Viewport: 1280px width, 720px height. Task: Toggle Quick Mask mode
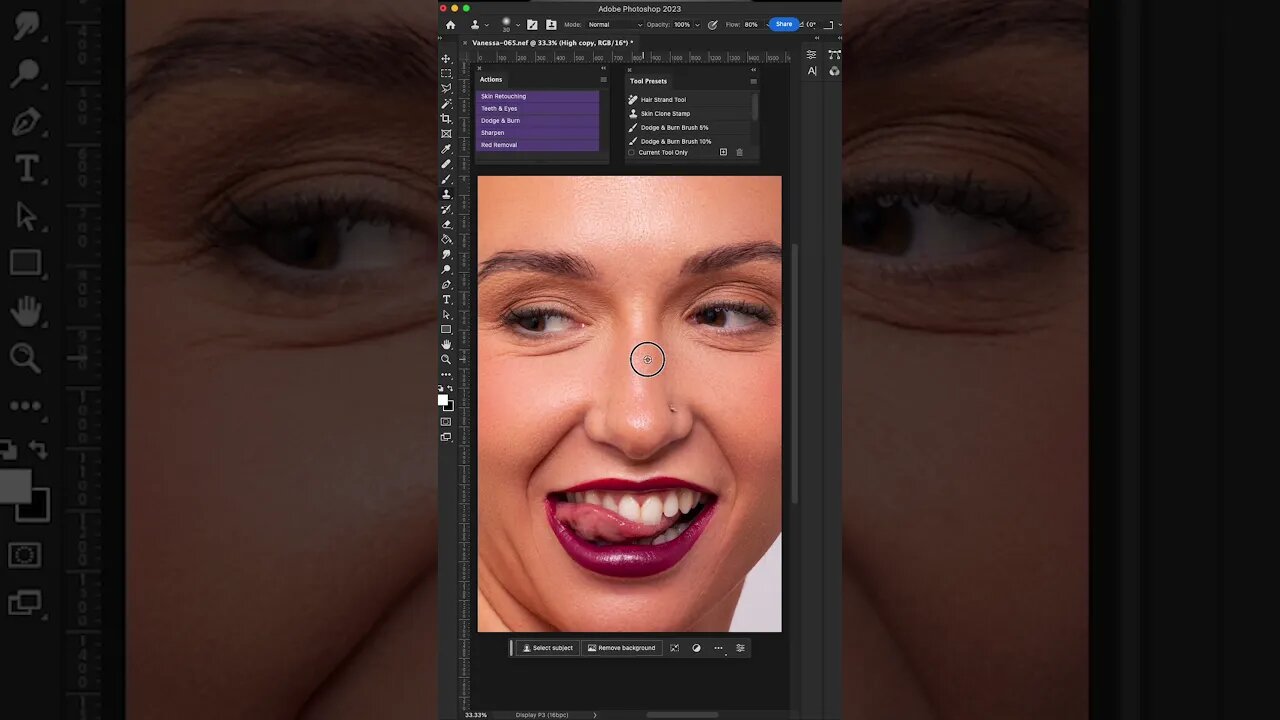(x=446, y=422)
